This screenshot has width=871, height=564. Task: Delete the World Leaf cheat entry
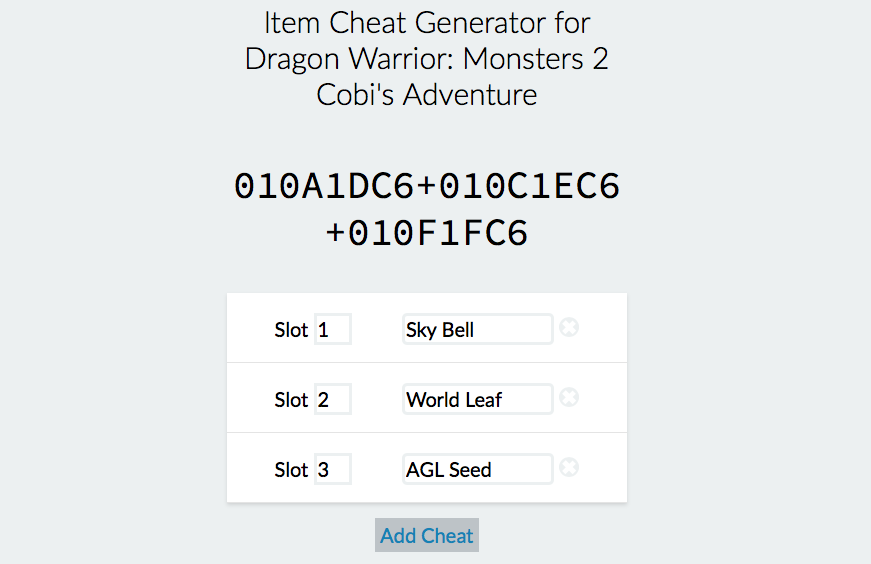569,397
